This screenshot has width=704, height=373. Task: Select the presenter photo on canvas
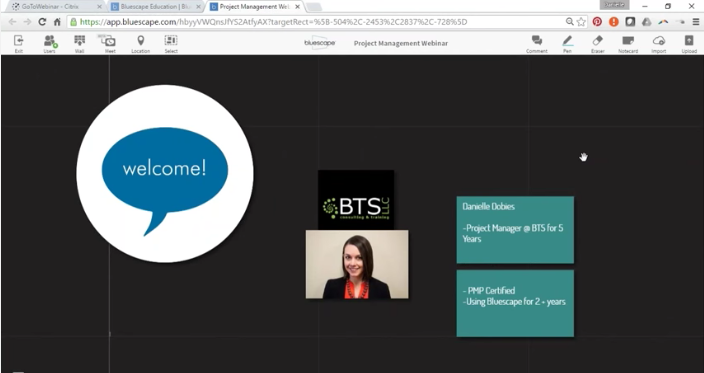pyautogui.click(x=357, y=264)
